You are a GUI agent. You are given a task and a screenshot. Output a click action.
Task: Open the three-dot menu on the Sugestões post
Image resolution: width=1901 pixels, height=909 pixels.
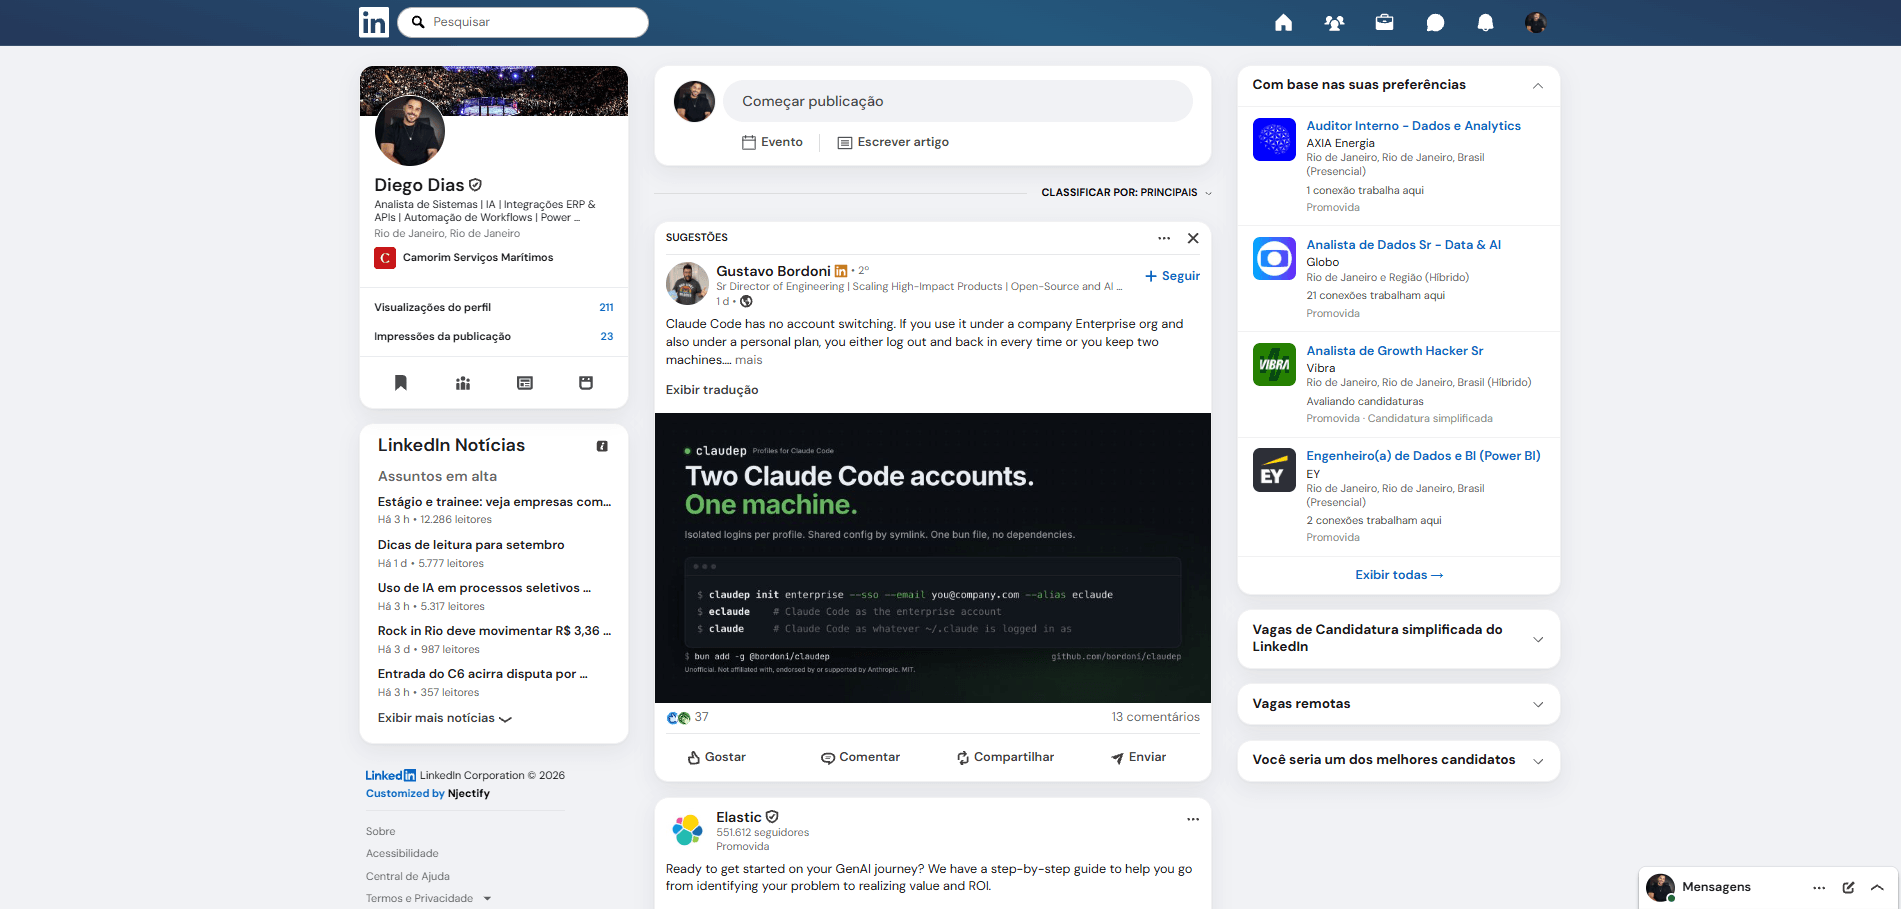1164,238
